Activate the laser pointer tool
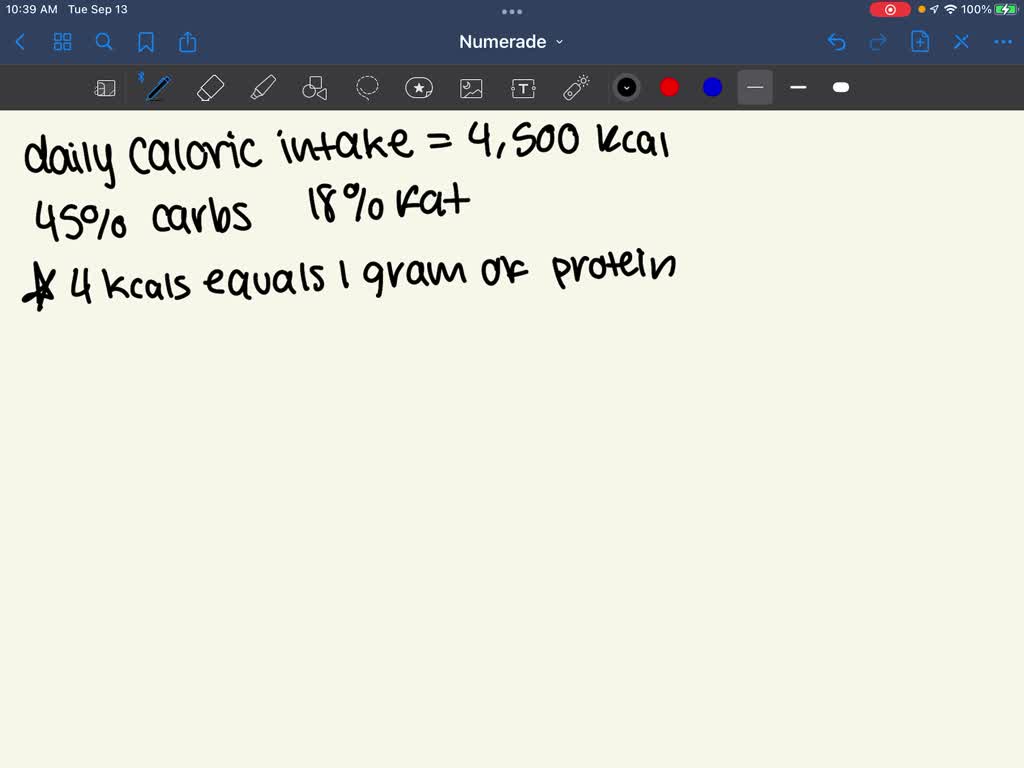The width and height of the screenshot is (1024, 768). coord(576,88)
